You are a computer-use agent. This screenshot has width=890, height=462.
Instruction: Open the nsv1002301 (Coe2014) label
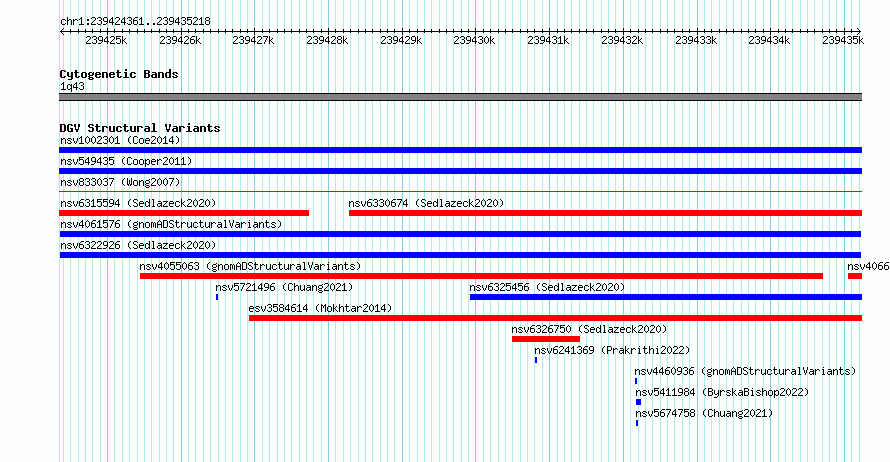pos(120,140)
